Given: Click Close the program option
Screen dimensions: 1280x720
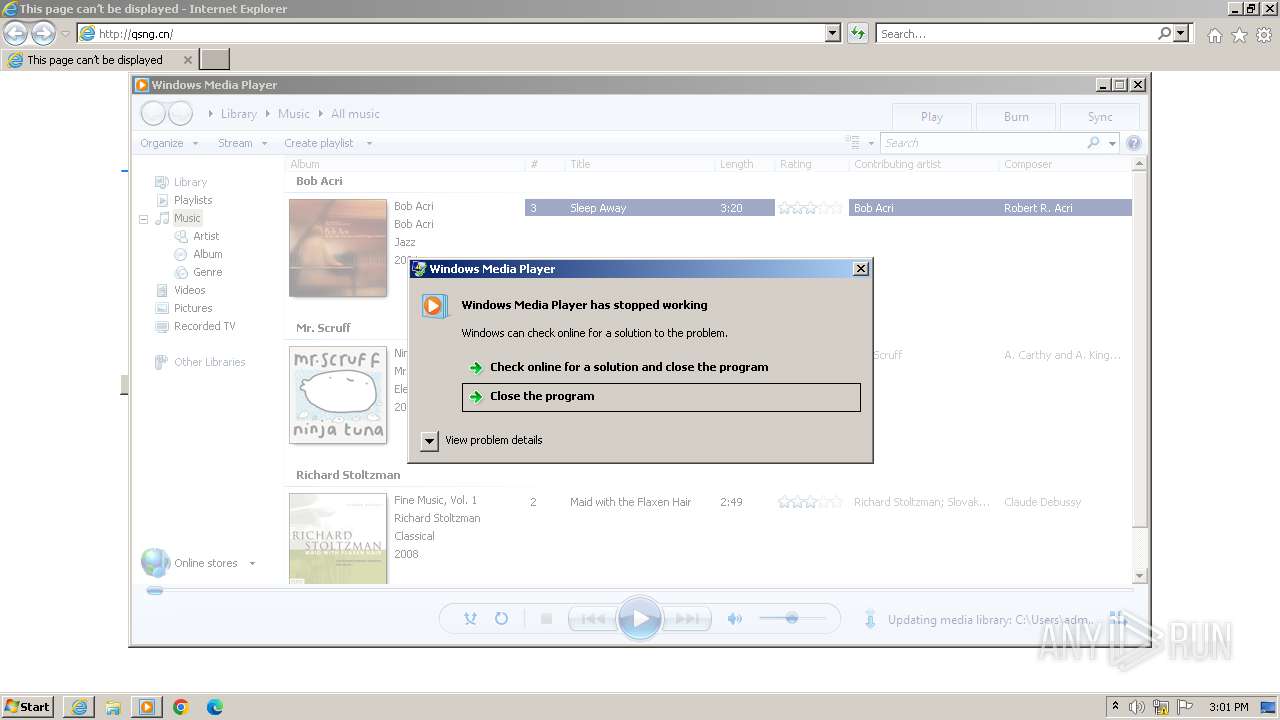Looking at the screenshot, I should click(661, 397).
